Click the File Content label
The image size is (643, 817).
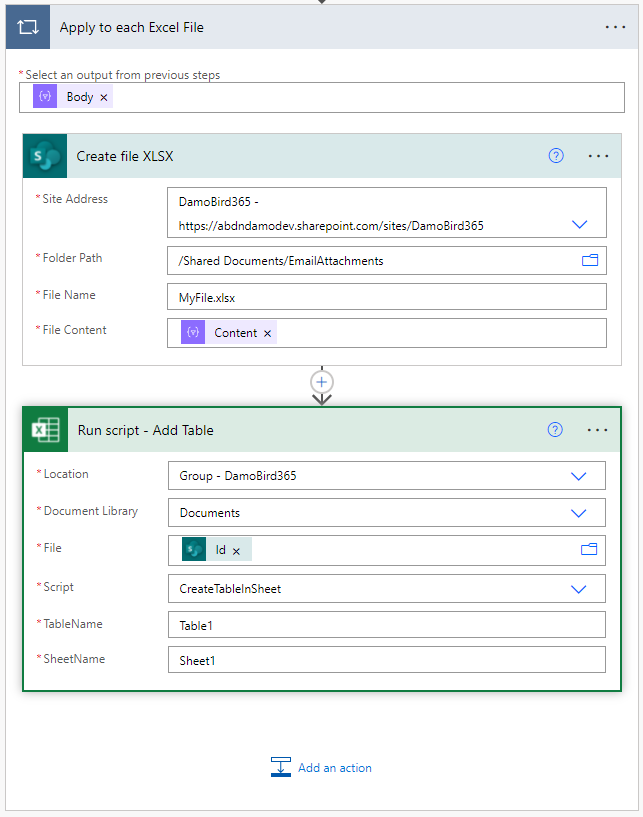tap(75, 330)
